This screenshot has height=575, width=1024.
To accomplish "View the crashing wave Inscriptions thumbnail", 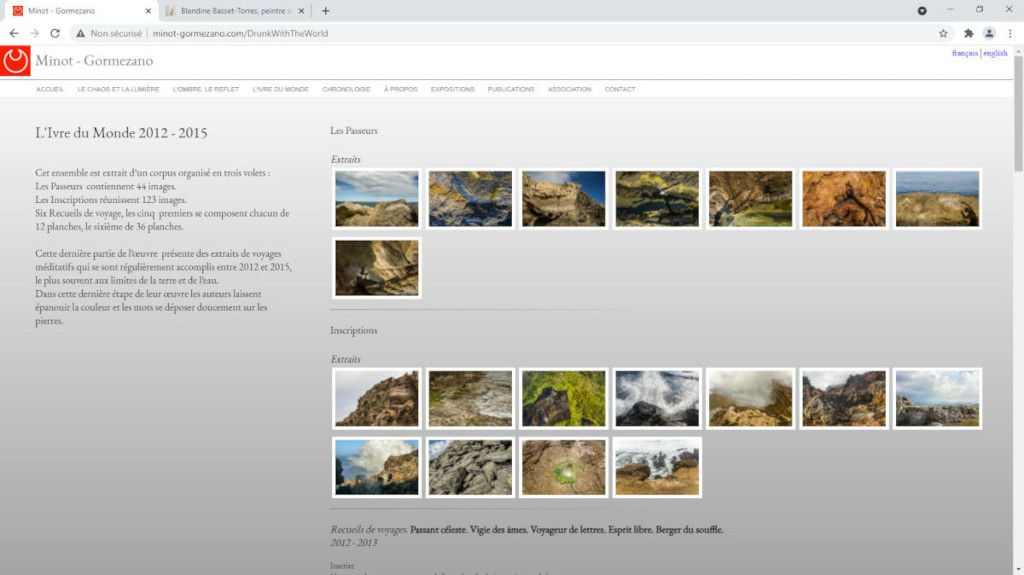I will point(656,398).
